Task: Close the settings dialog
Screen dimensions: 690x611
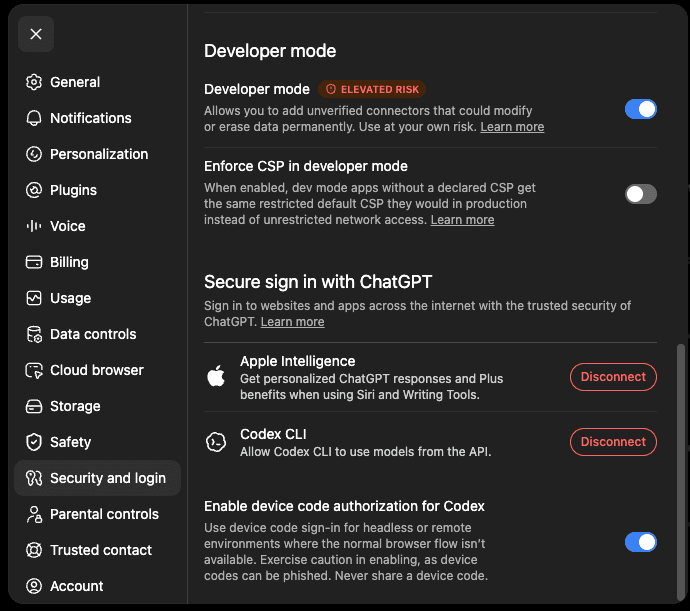Action: pos(36,34)
